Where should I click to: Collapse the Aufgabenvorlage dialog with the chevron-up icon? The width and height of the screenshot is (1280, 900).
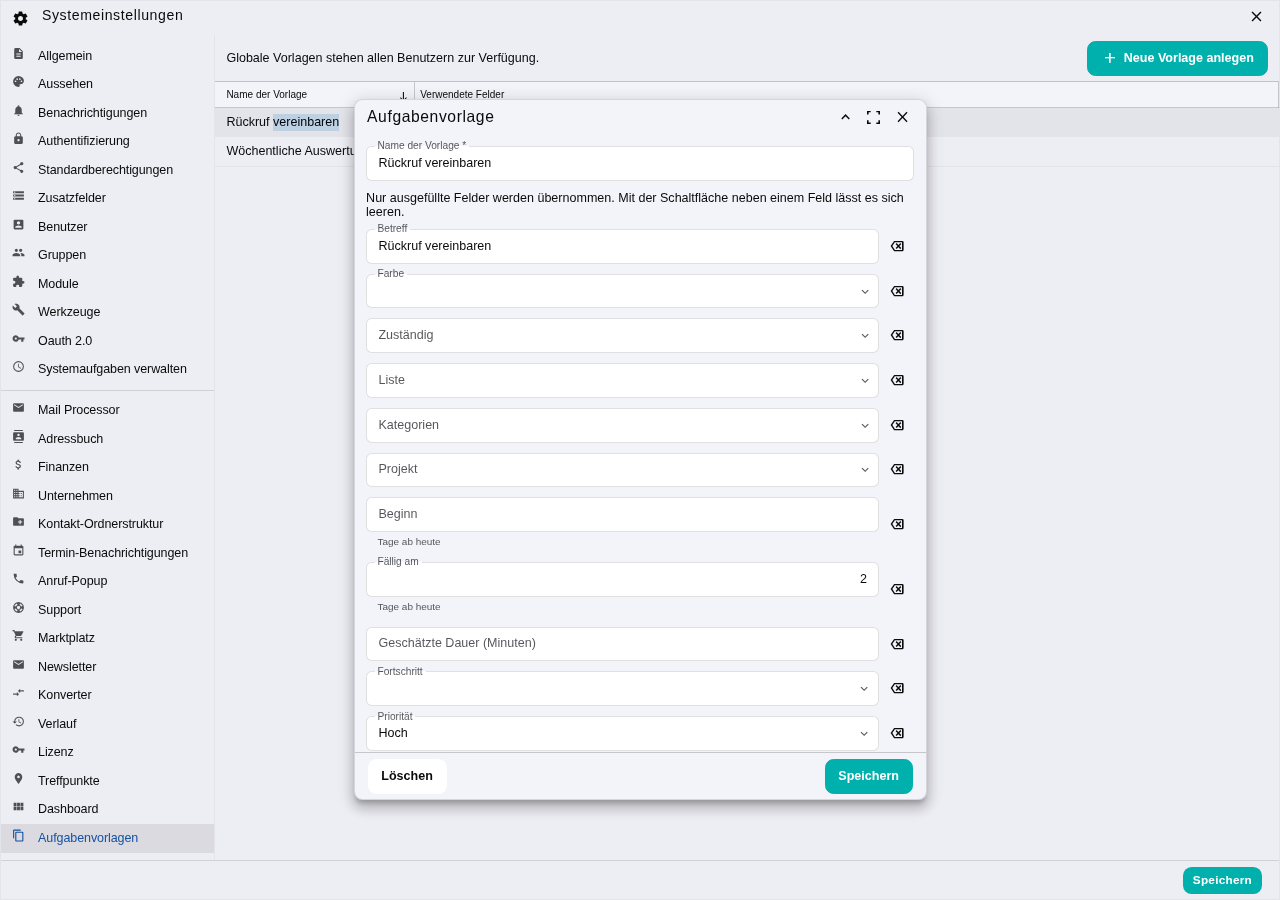click(845, 117)
